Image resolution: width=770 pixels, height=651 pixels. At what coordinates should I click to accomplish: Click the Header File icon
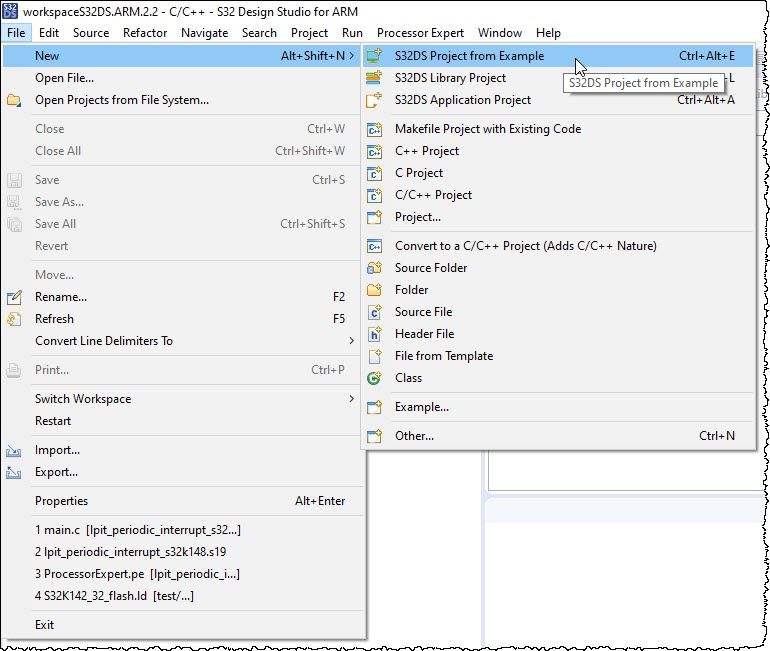coord(374,334)
